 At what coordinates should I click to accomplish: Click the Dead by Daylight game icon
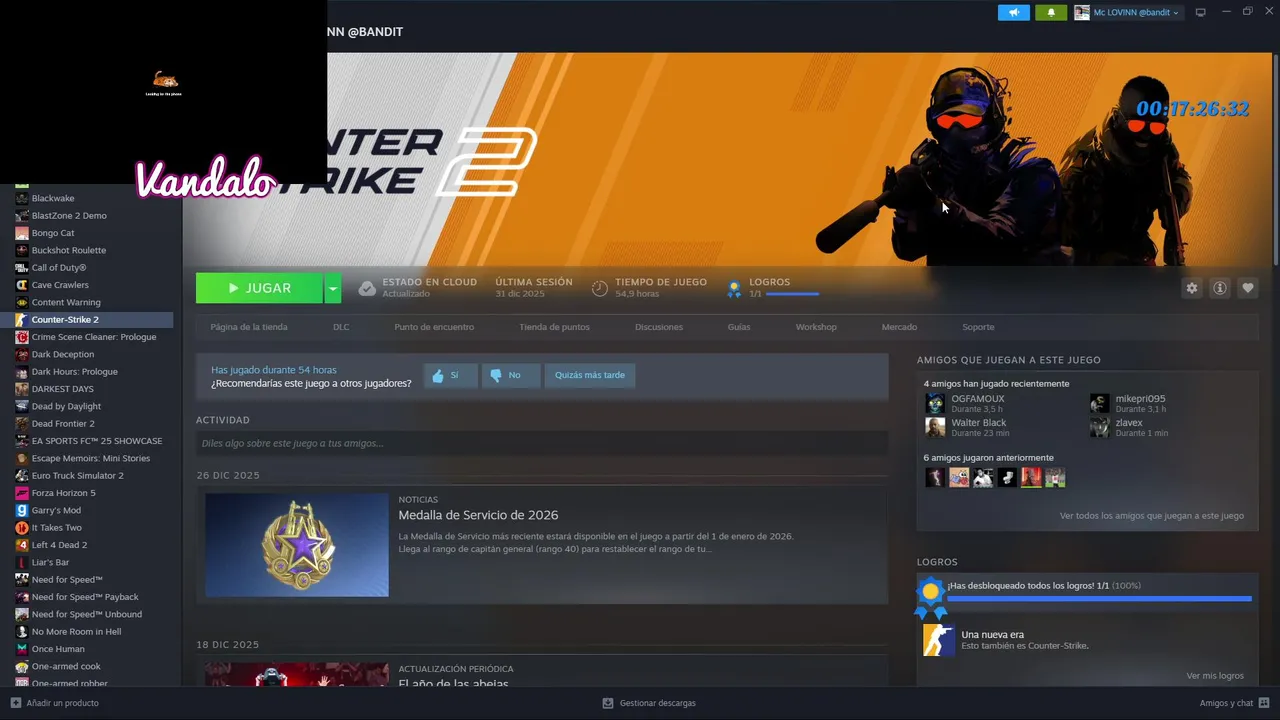point(22,406)
